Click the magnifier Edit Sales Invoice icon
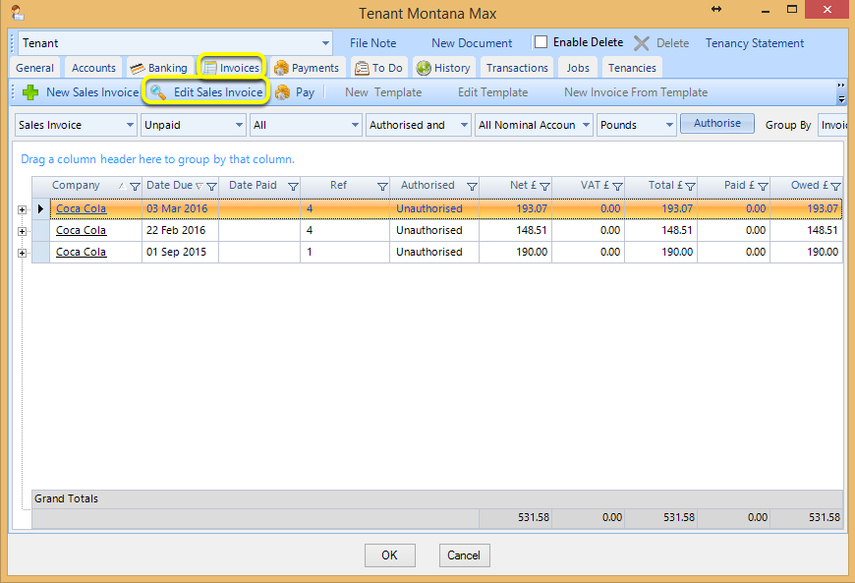 click(158, 92)
